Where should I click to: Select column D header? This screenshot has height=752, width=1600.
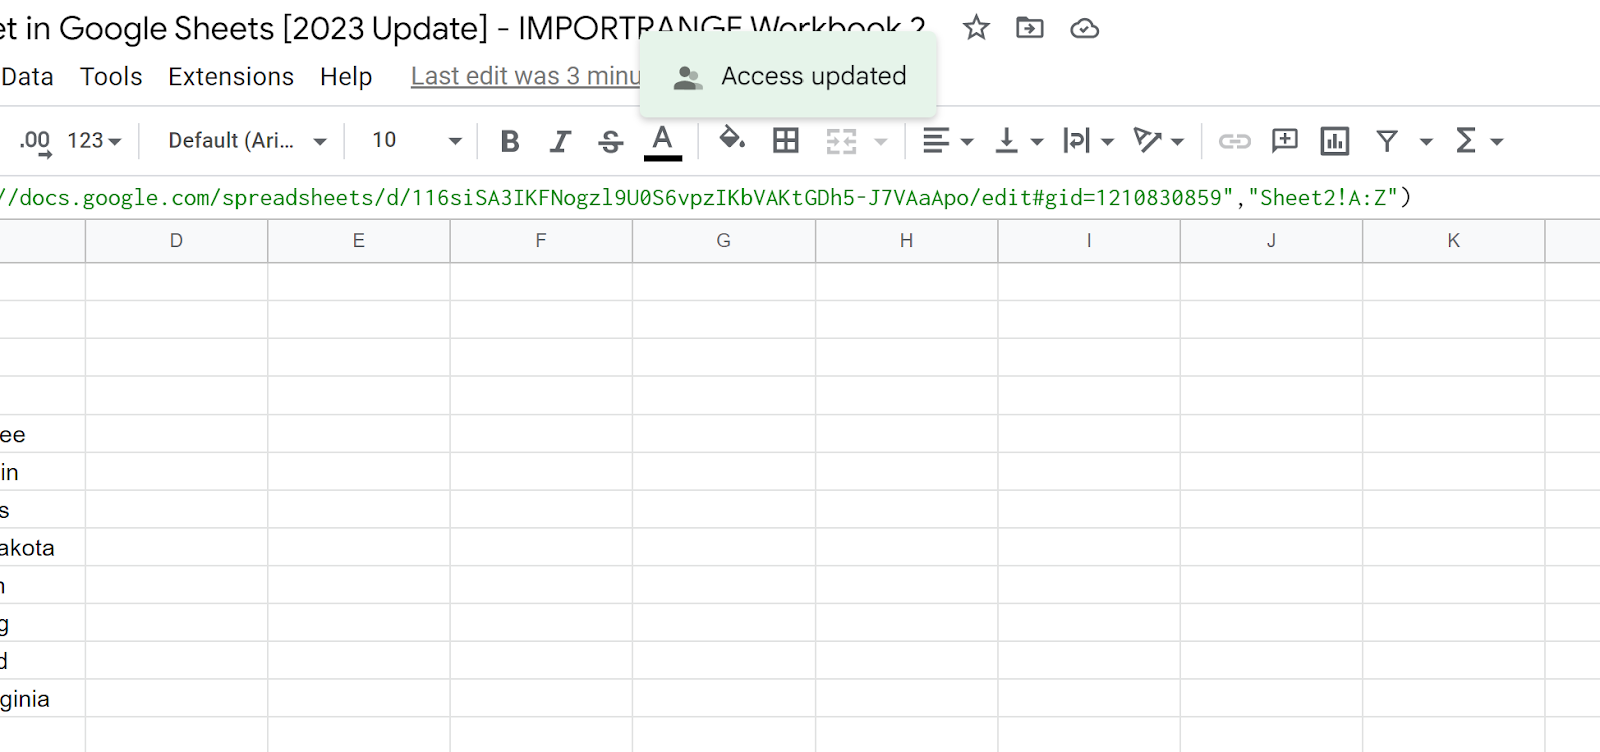pyautogui.click(x=176, y=240)
